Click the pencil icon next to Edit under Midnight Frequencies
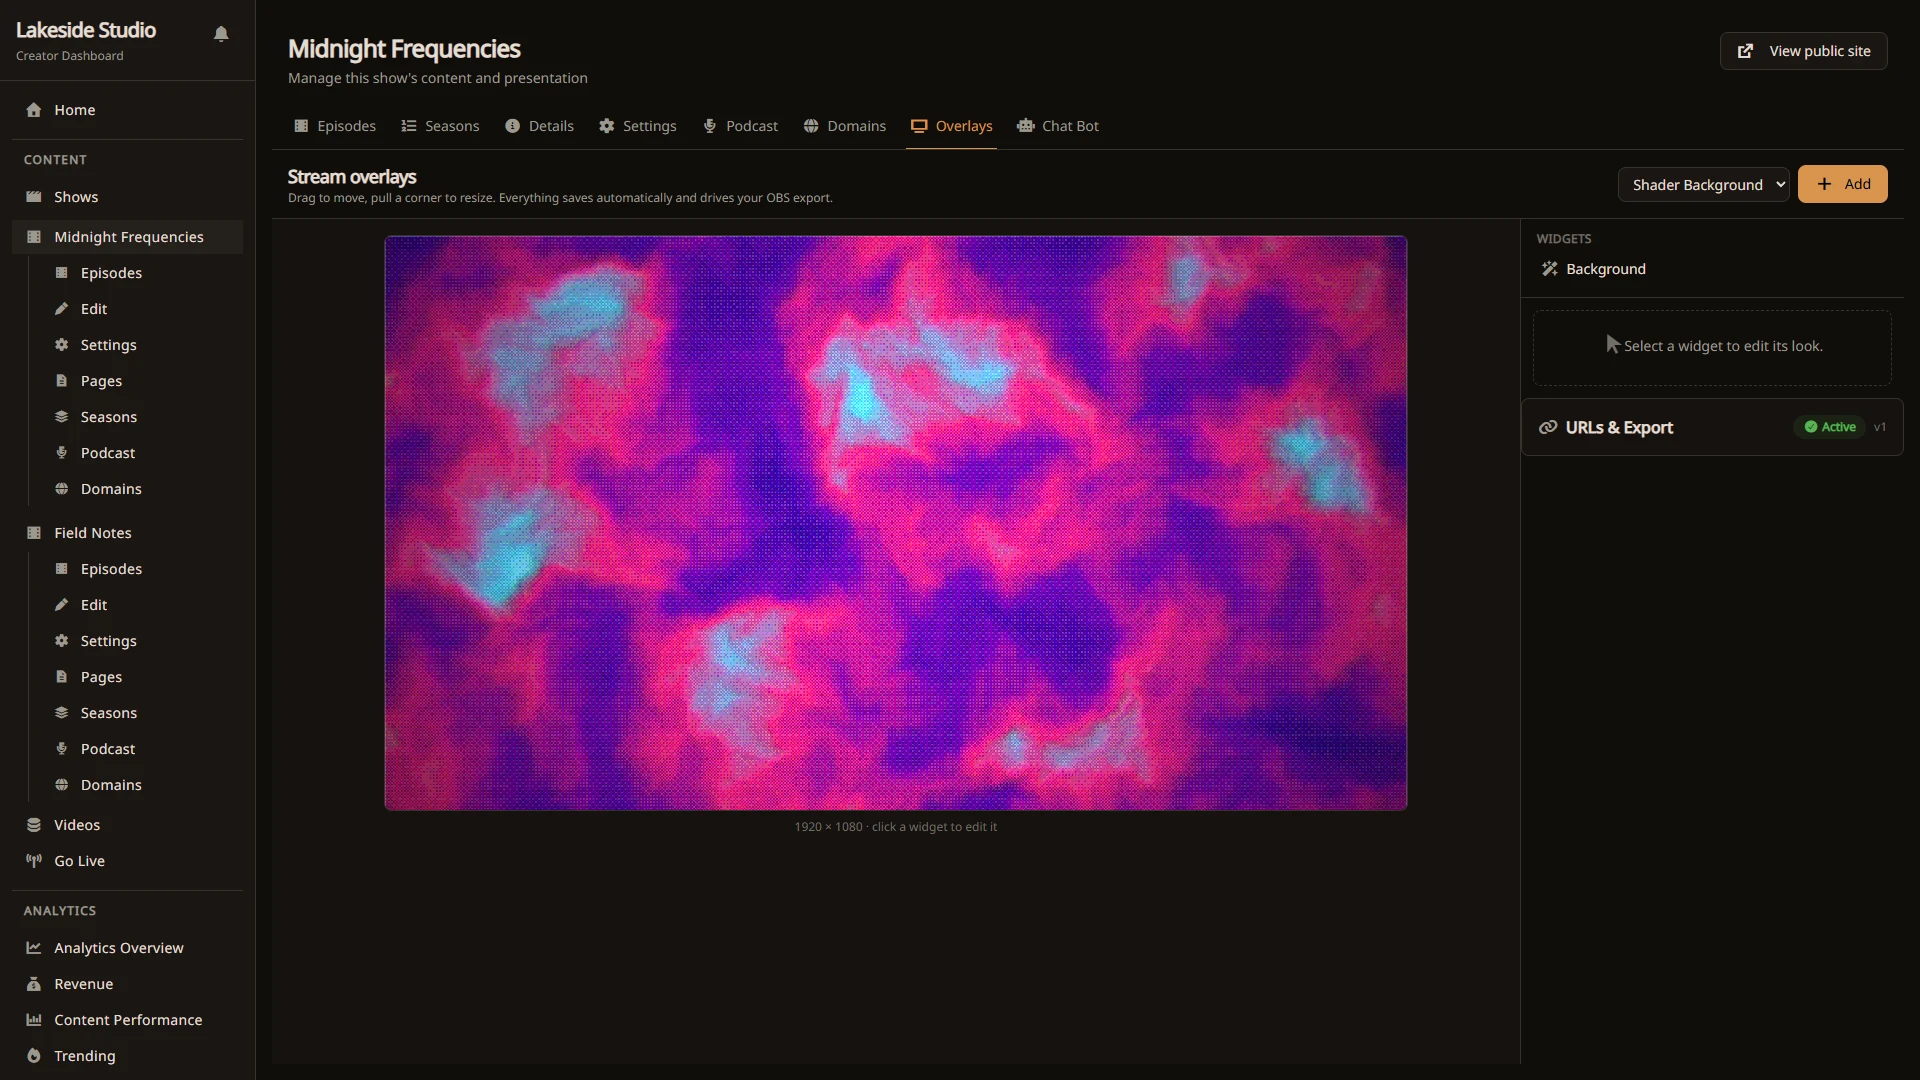The width and height of the screenshot is (1920, 1080). (x=61, y=309)
